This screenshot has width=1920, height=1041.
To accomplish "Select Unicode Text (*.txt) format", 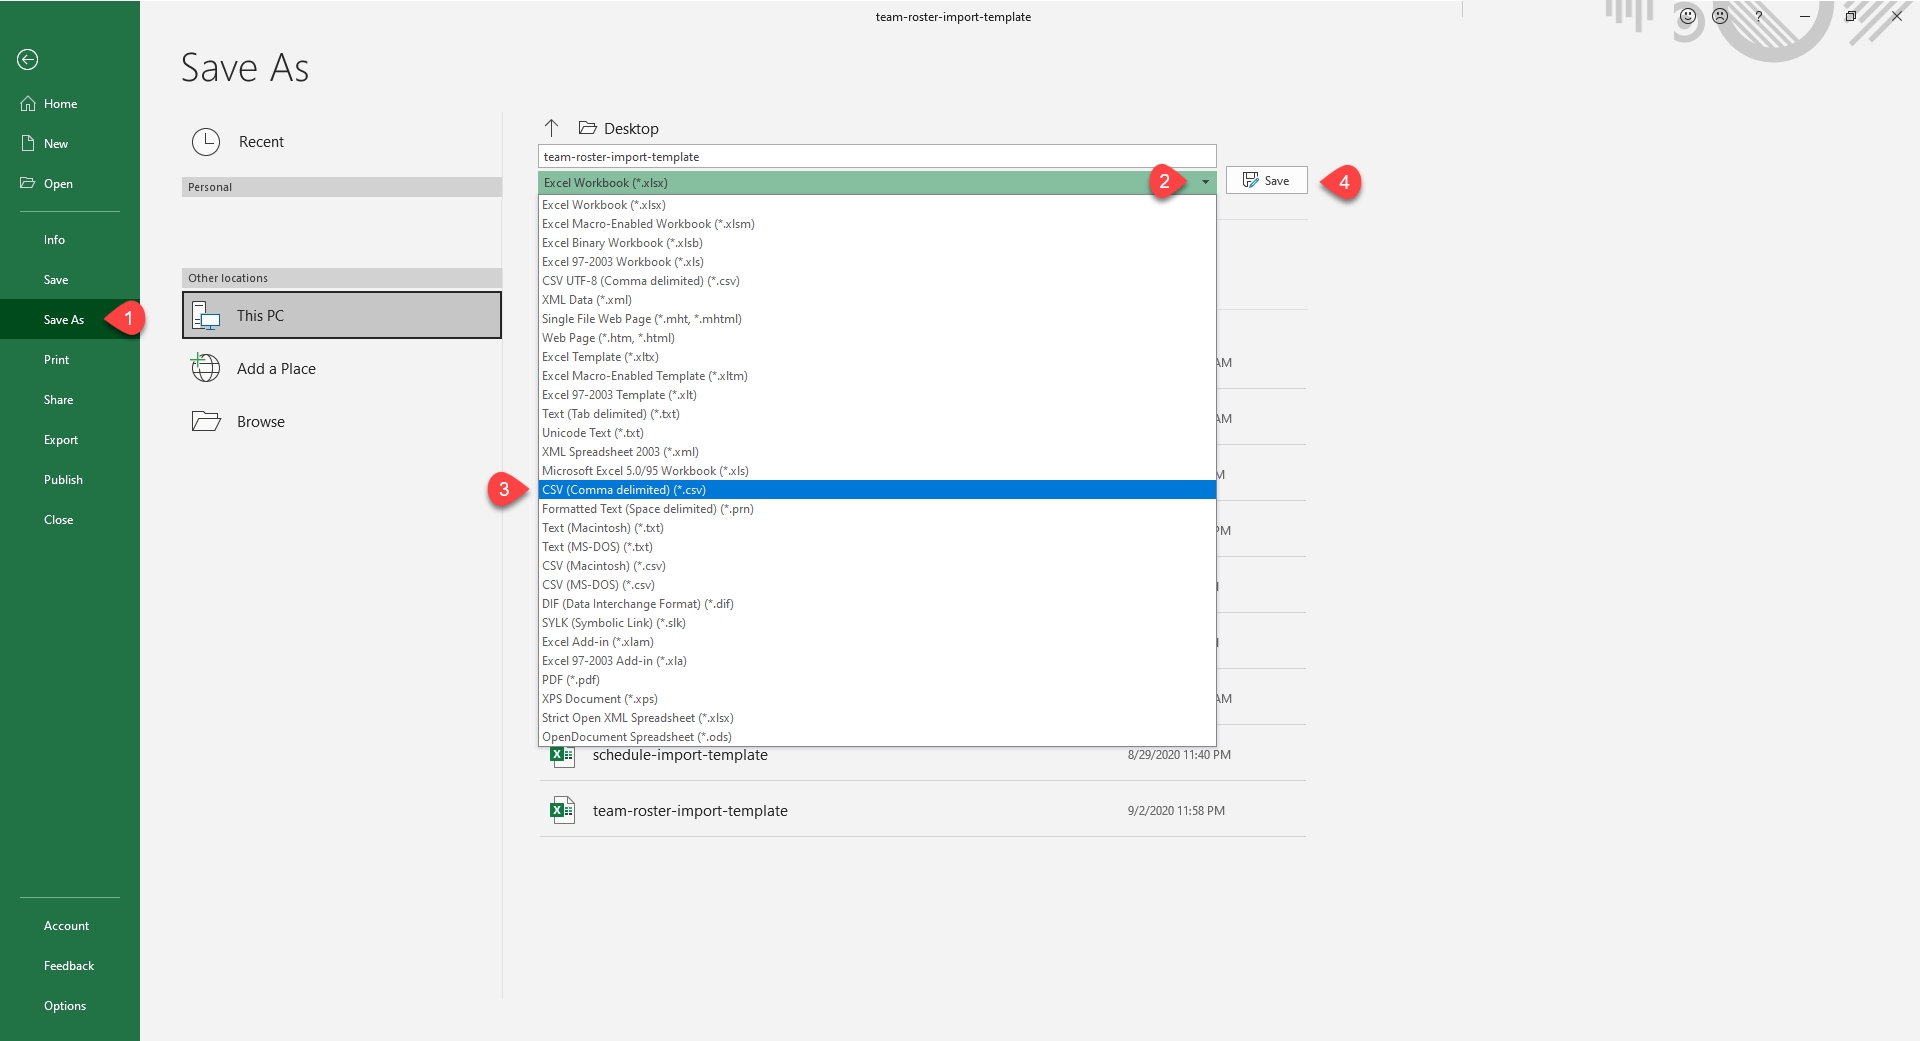I will pos(877,433).
